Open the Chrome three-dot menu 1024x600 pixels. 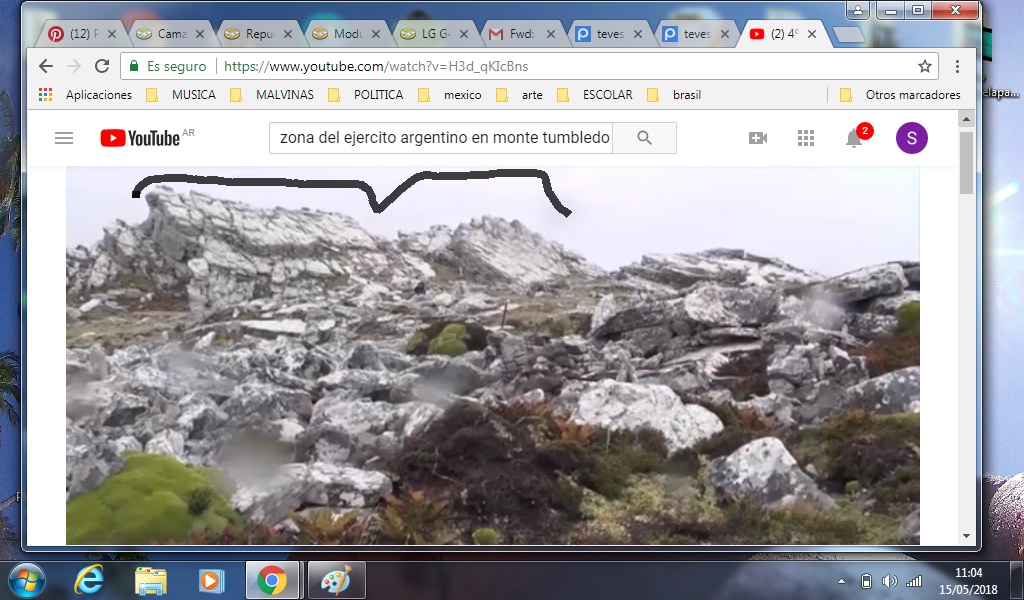(x=957, y=66)
